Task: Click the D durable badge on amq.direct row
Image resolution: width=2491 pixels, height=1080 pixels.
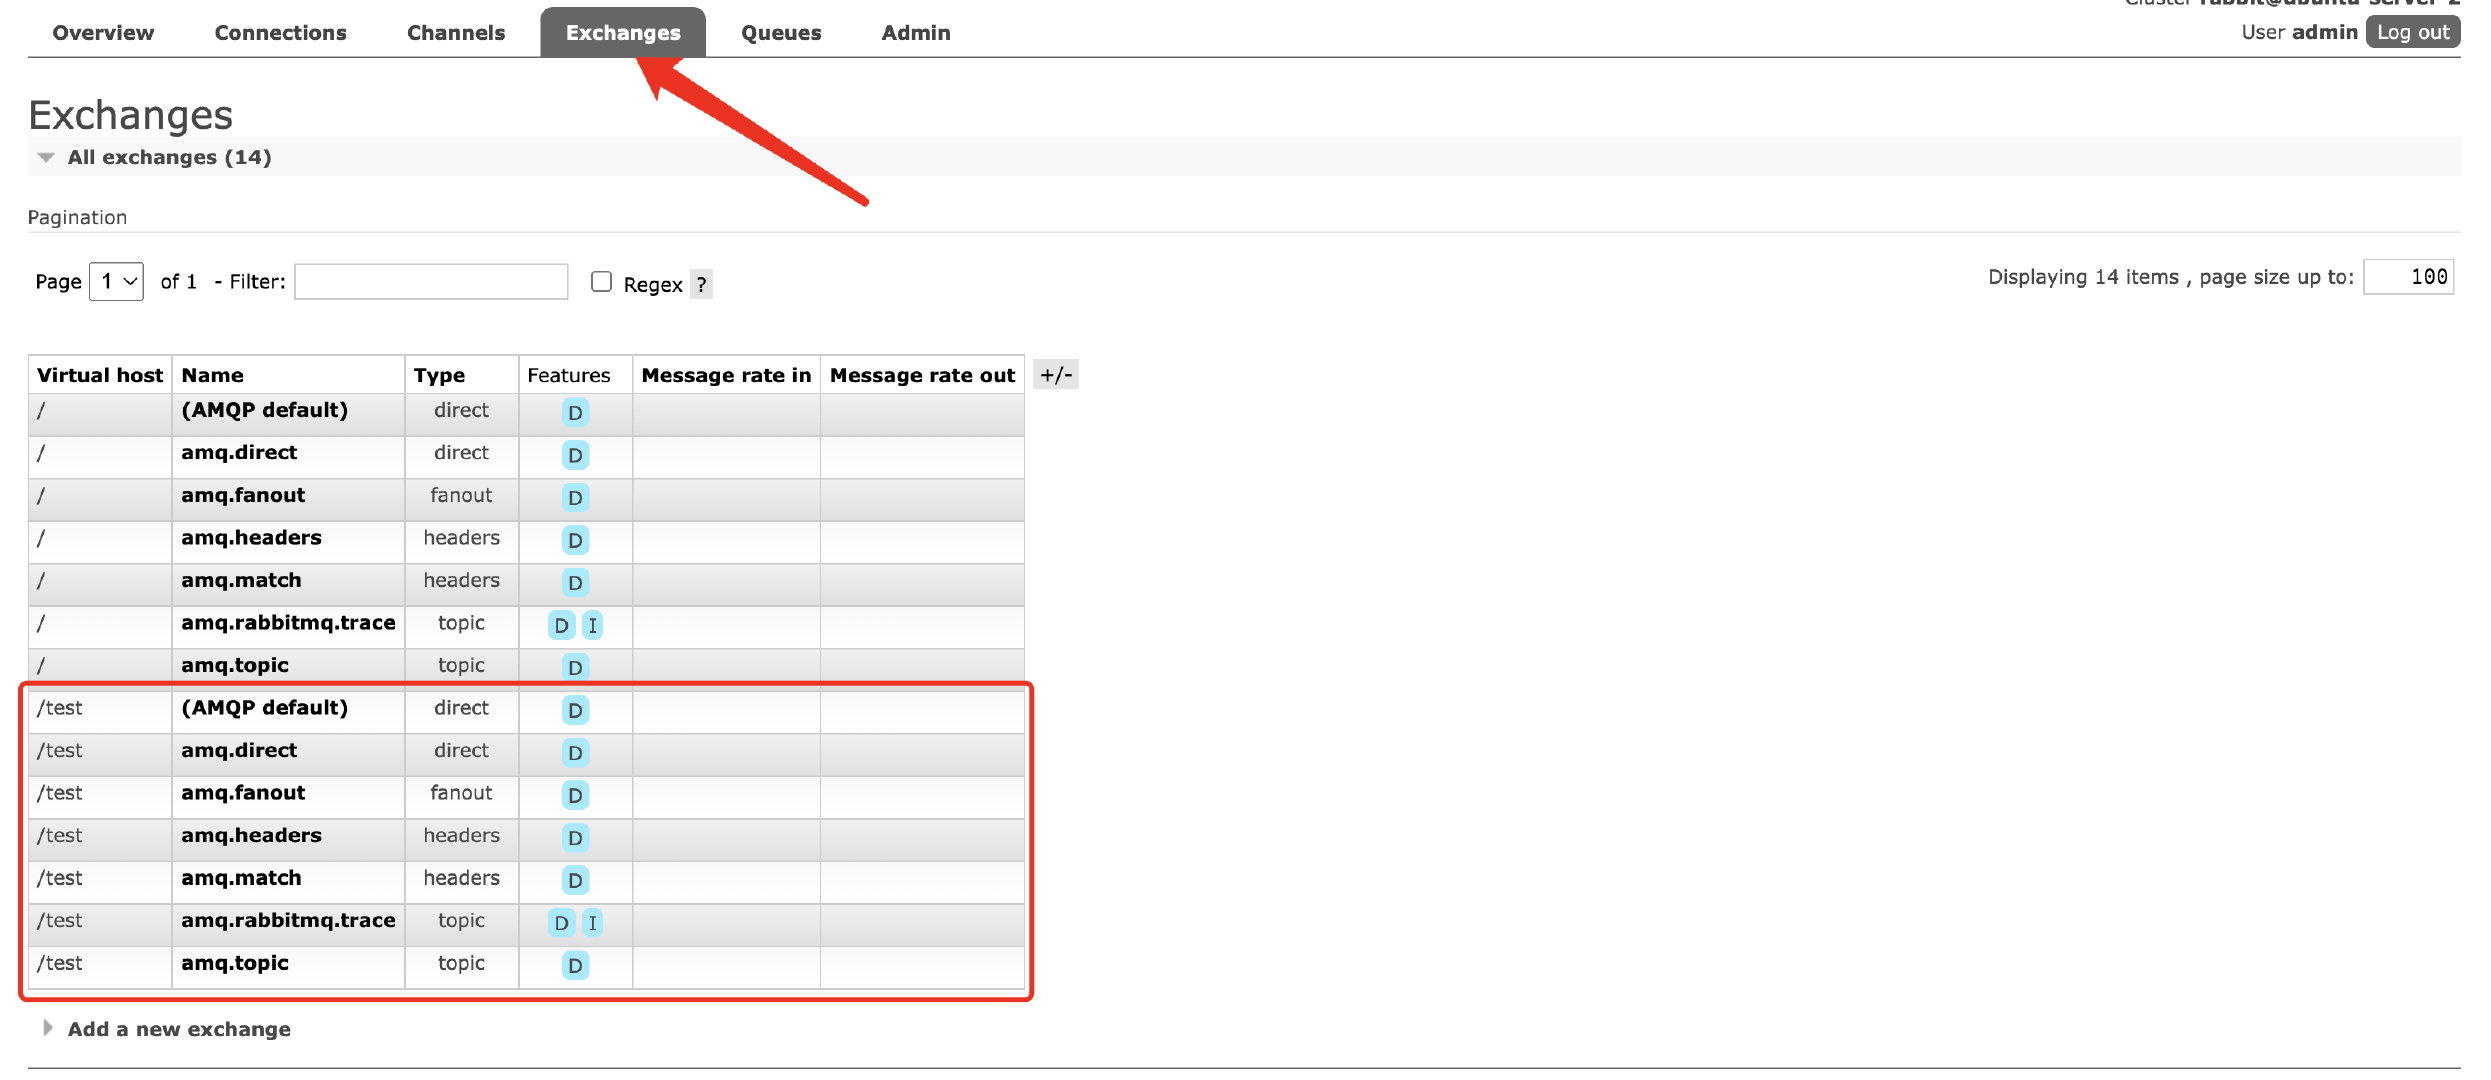Action: 575,455
